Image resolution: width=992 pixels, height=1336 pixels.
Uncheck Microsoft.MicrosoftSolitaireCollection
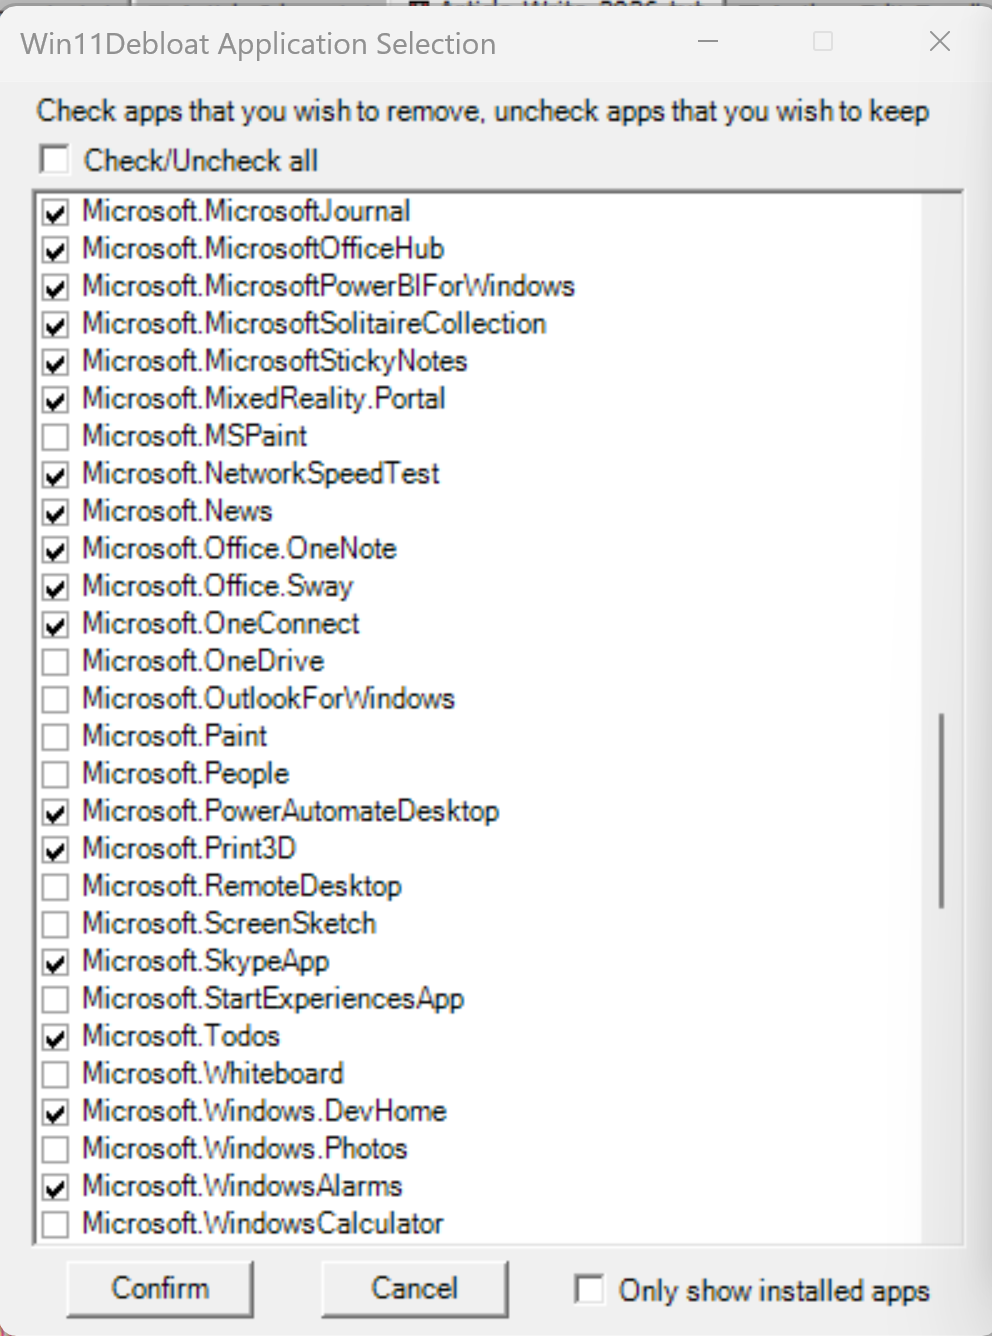[x=56, y=325]
